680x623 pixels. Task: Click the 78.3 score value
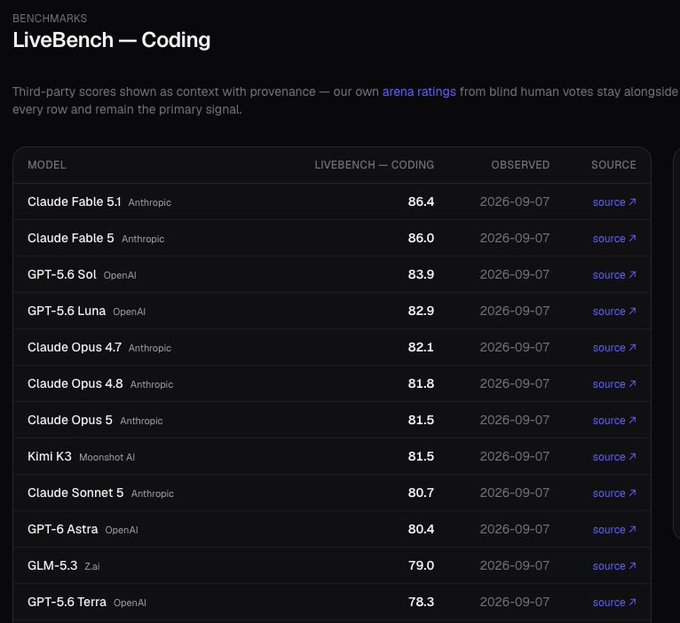pos(421,602)
